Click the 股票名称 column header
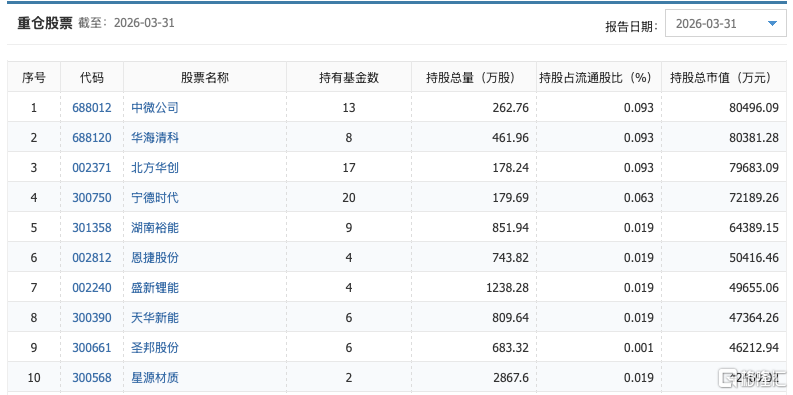Viewport: 793px width, 395px height. coord(205,77)
